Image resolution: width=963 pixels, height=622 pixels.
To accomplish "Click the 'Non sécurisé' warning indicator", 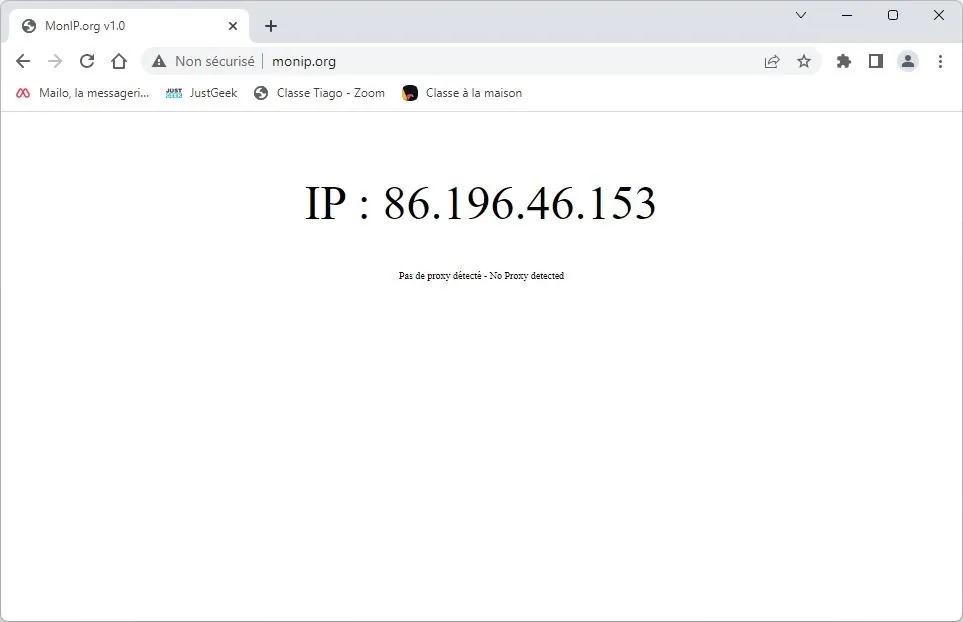I will point(203,61).
